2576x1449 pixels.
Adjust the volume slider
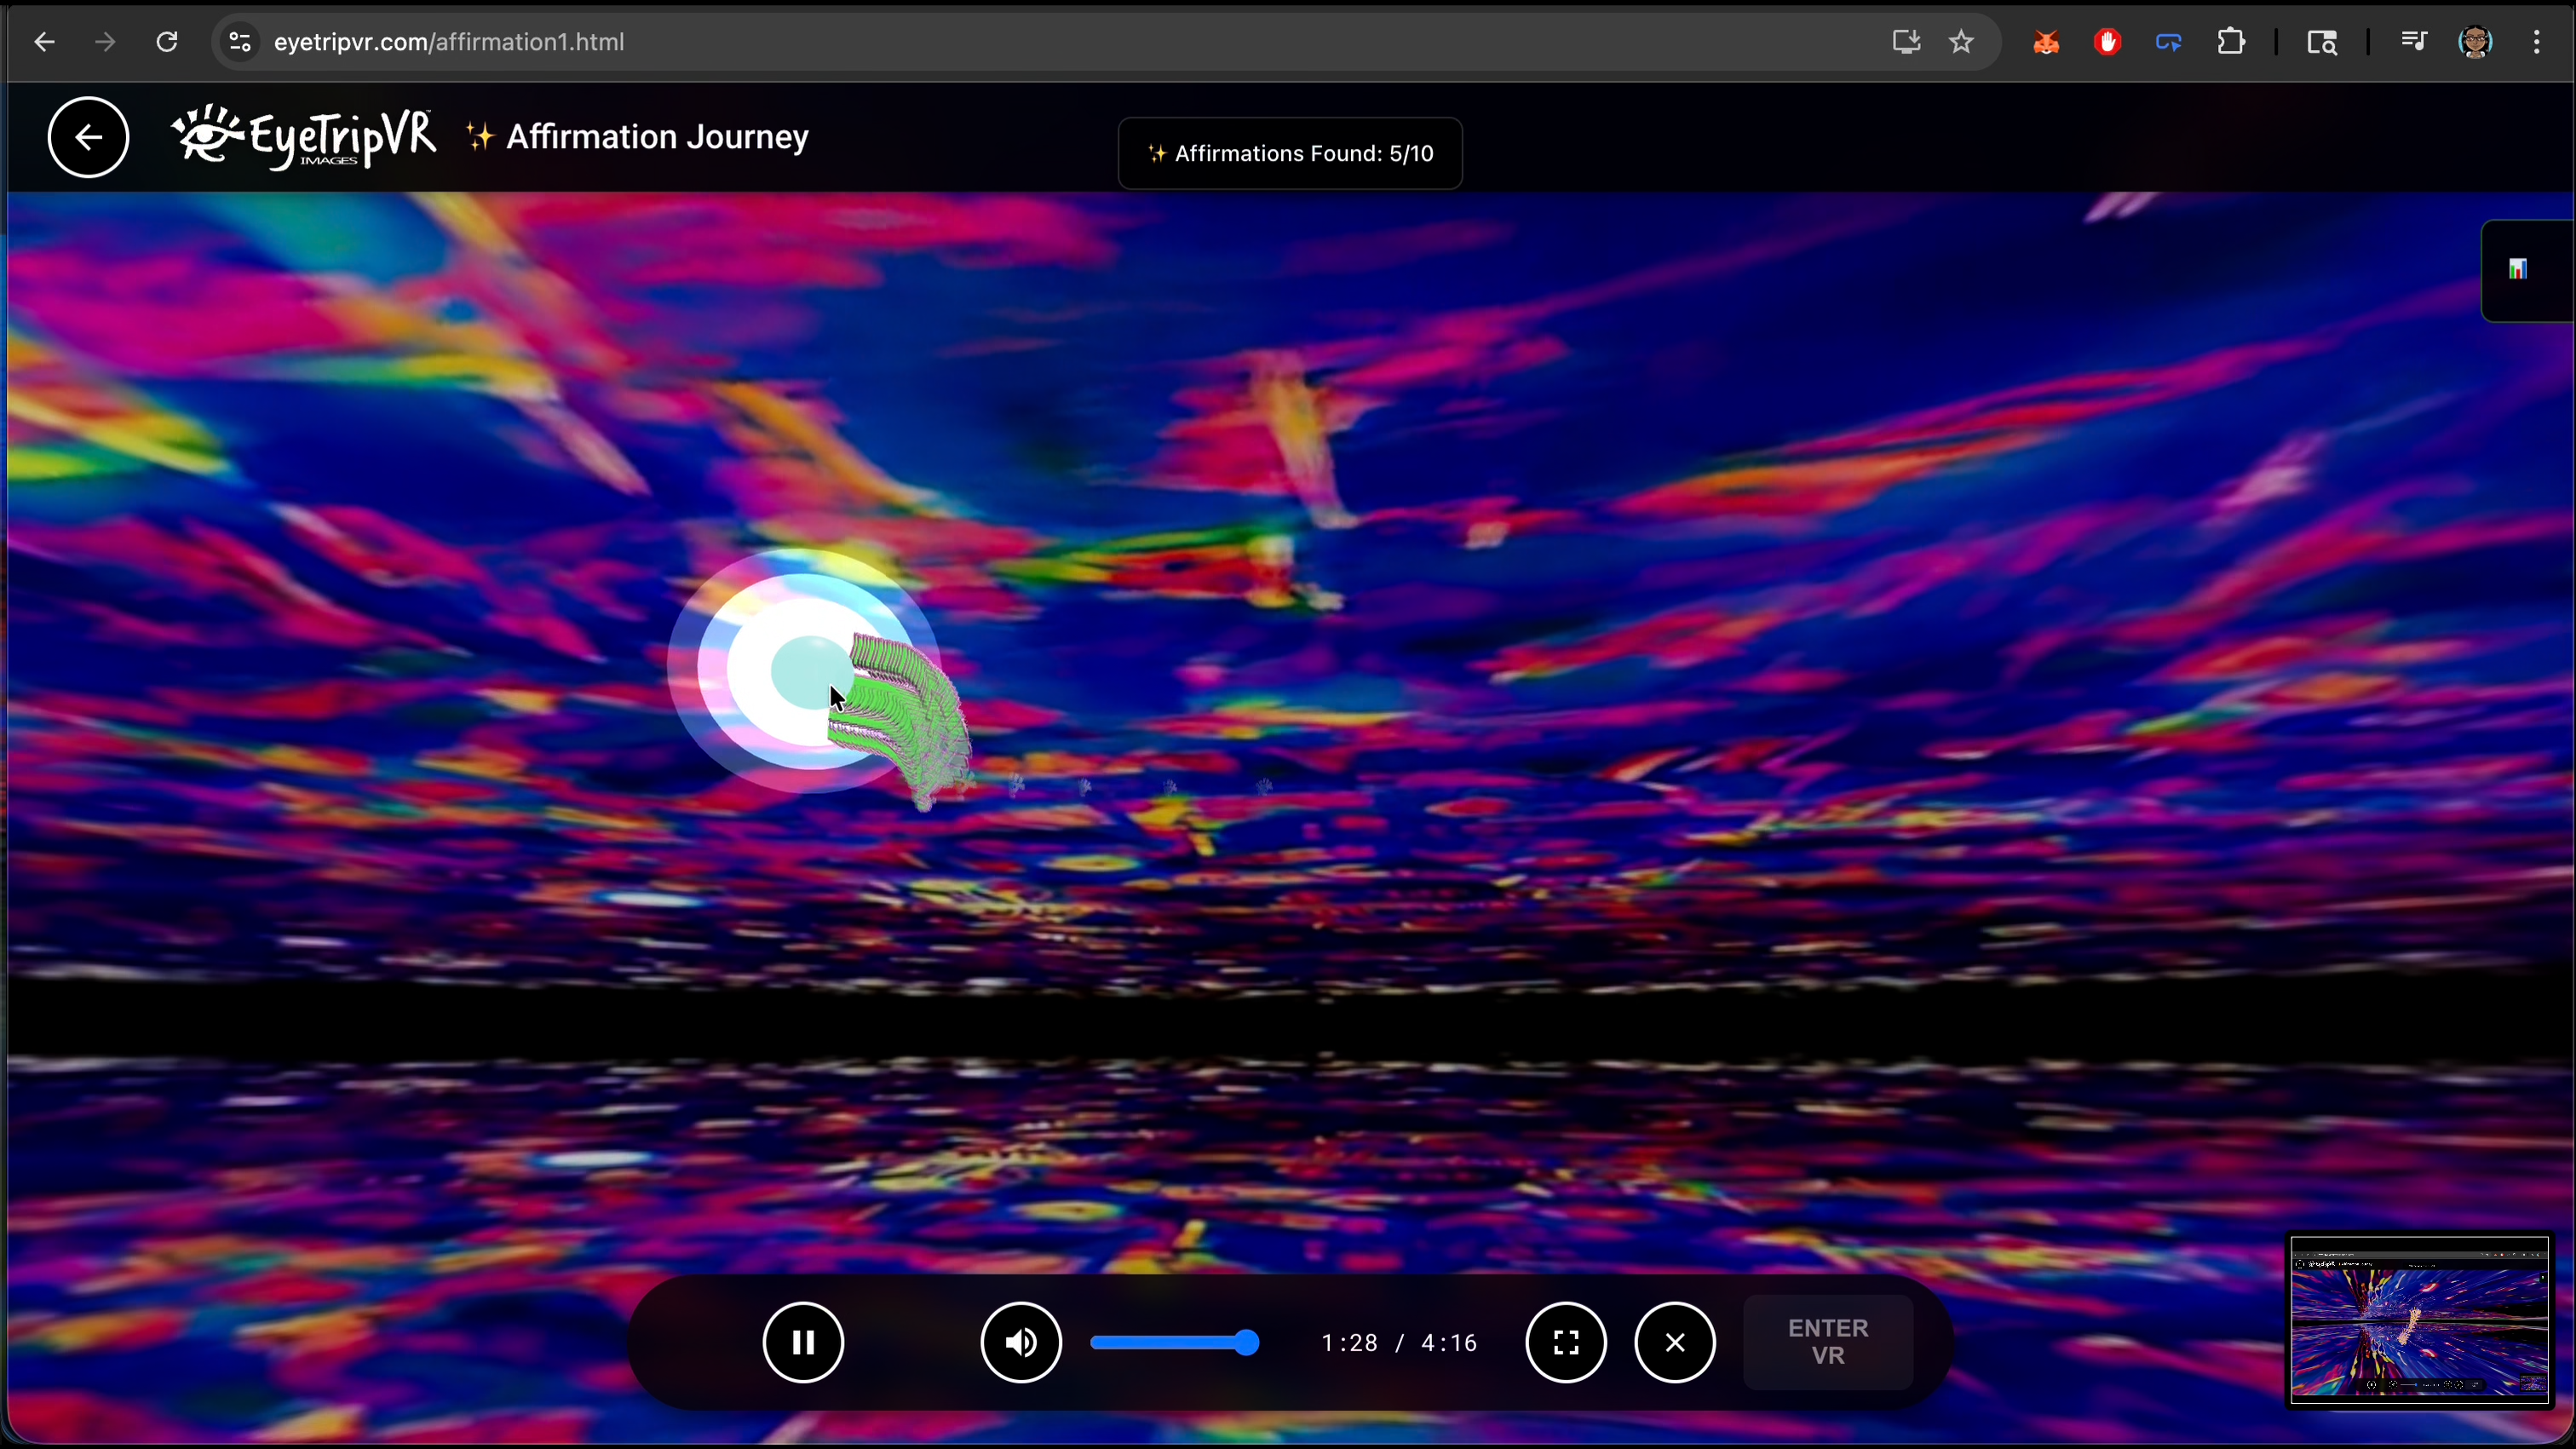1175,1342
